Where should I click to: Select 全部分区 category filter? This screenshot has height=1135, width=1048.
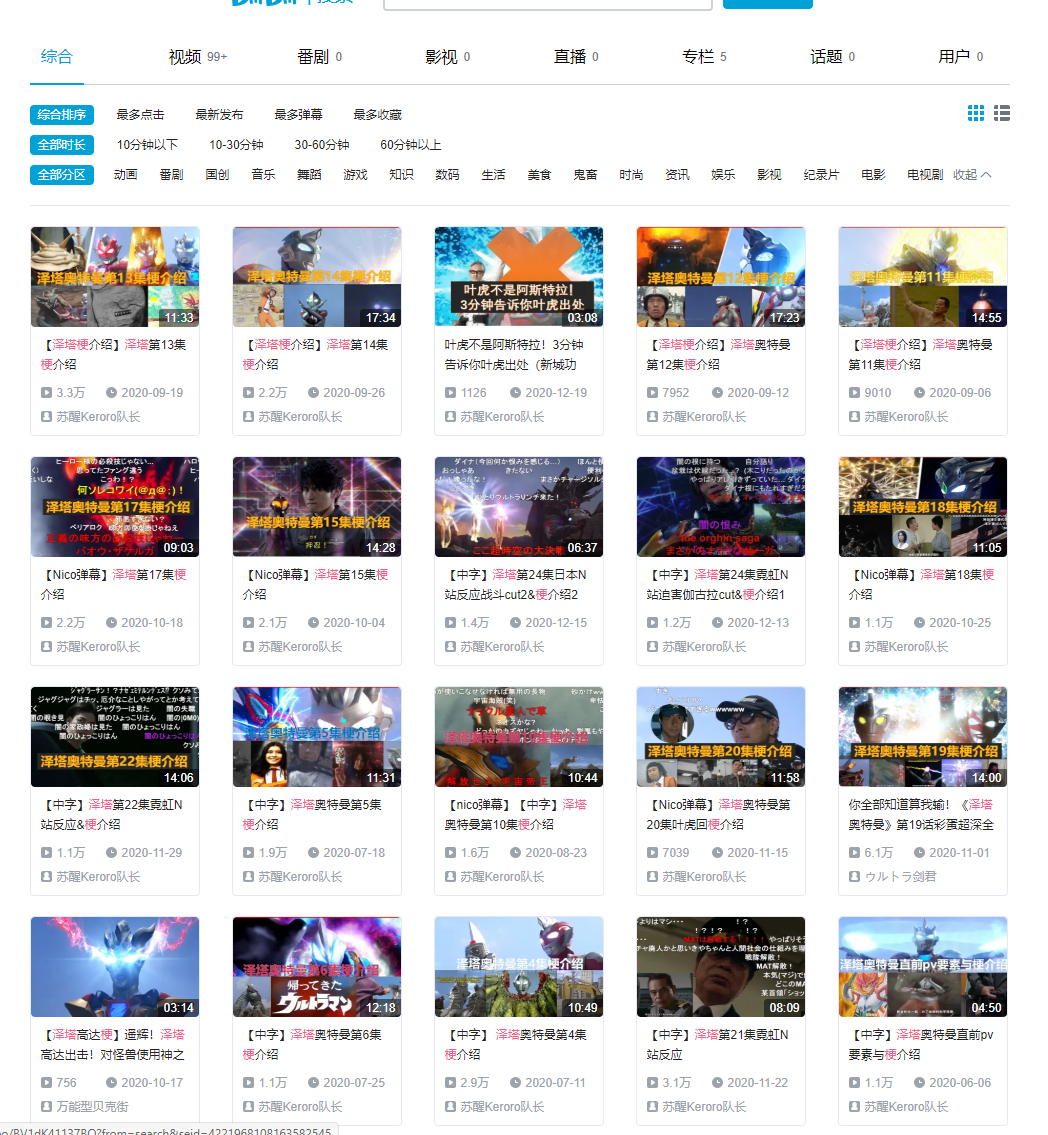click(62, 174)
